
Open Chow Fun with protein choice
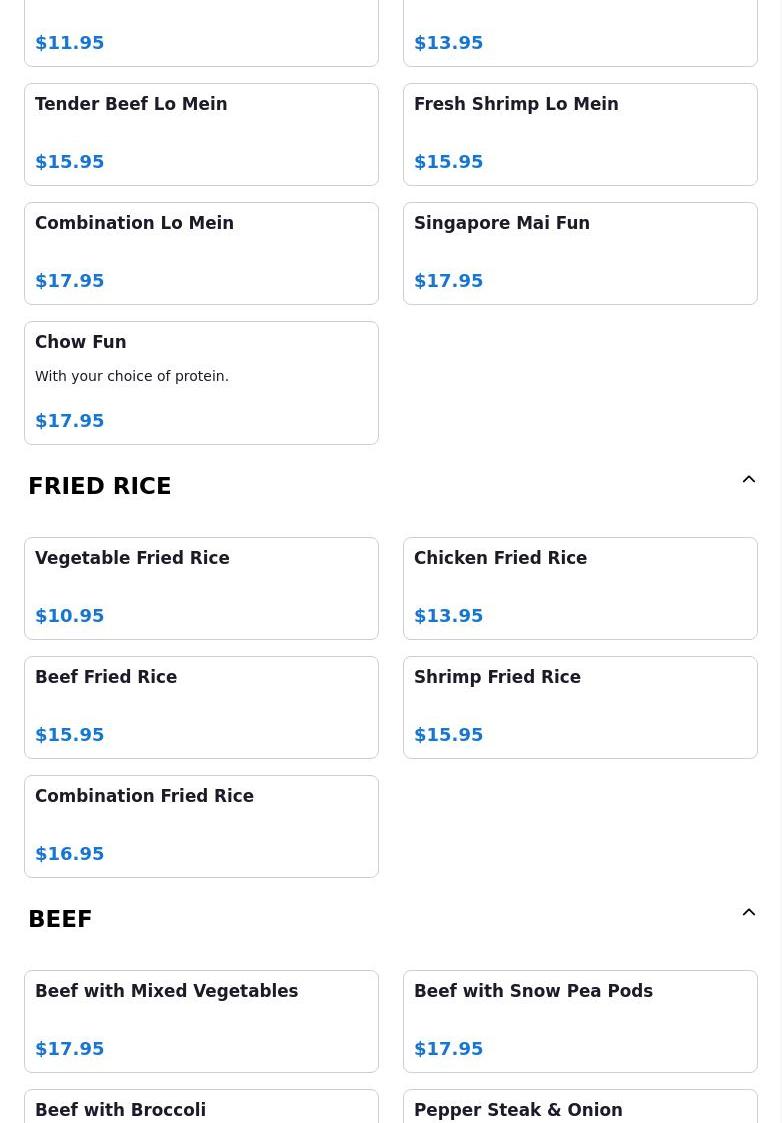(201, 382)
